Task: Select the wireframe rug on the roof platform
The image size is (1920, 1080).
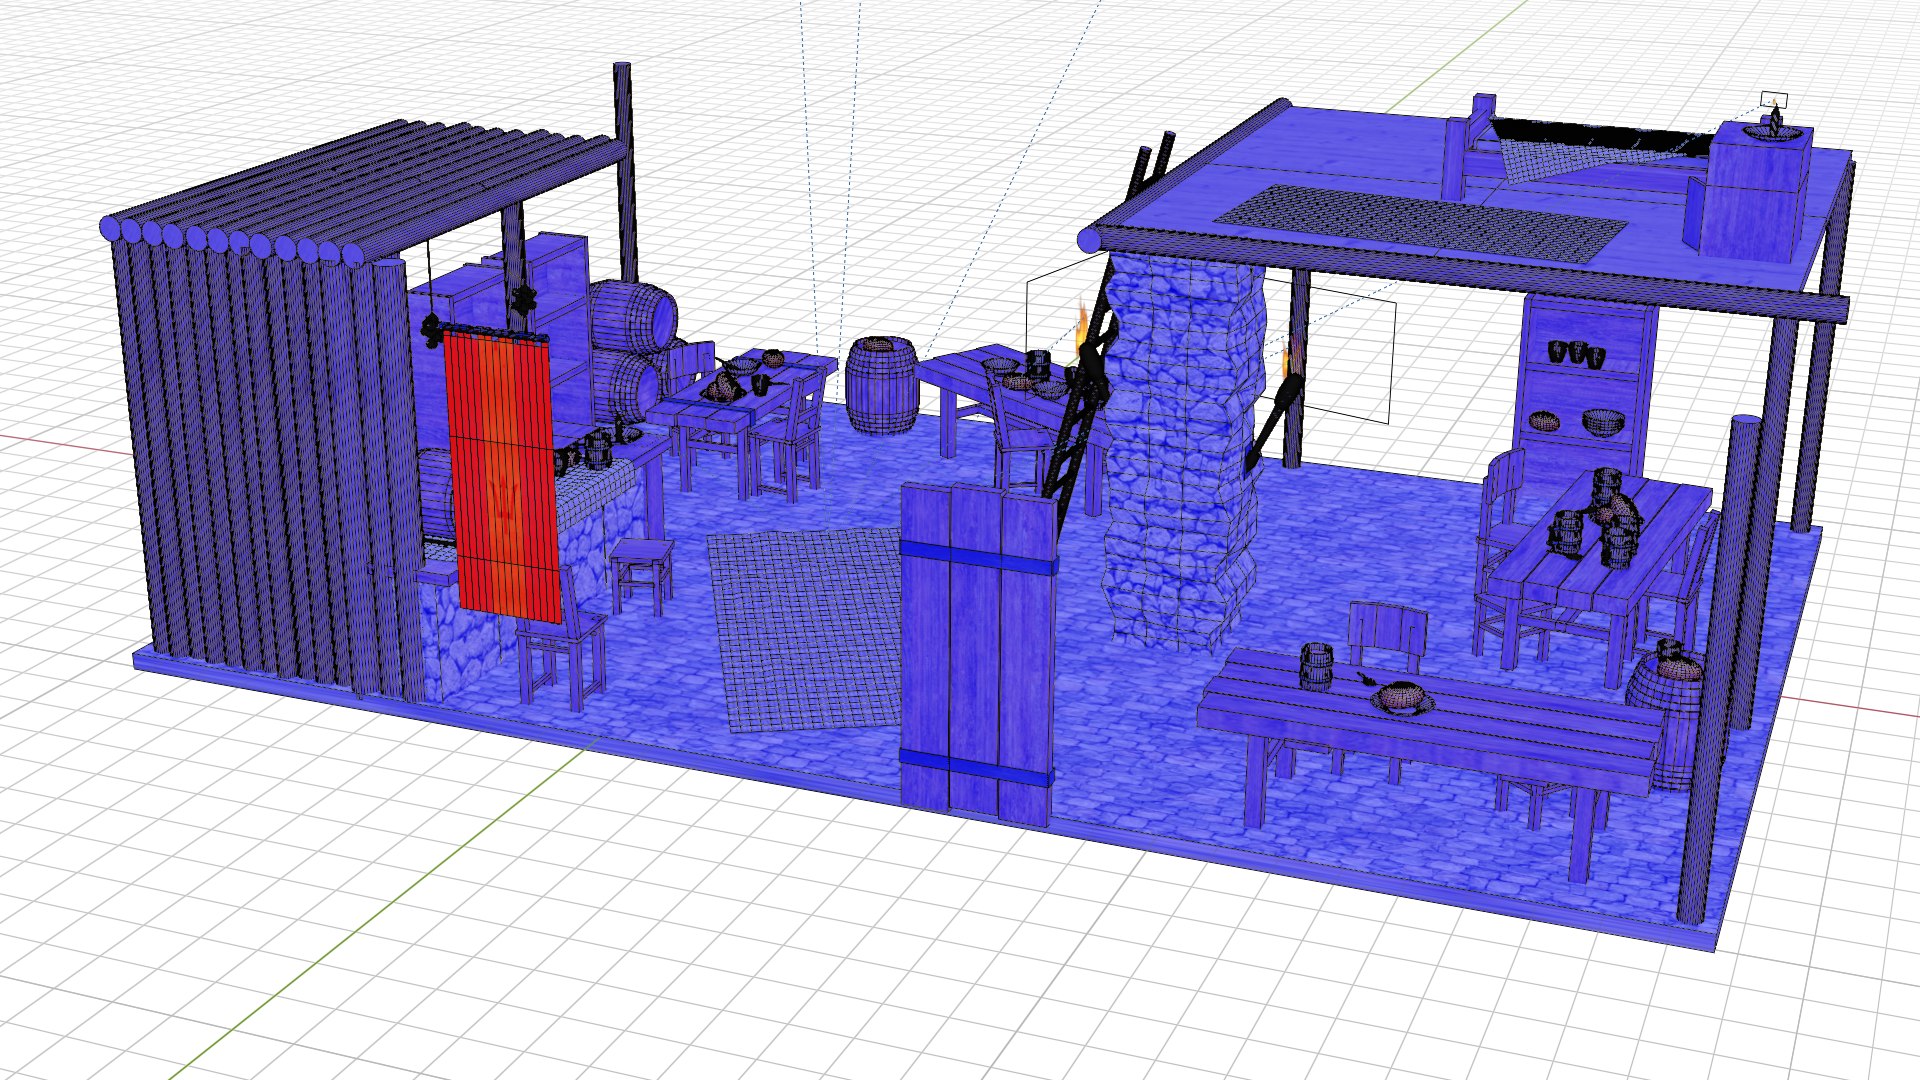Action: 1420,222
